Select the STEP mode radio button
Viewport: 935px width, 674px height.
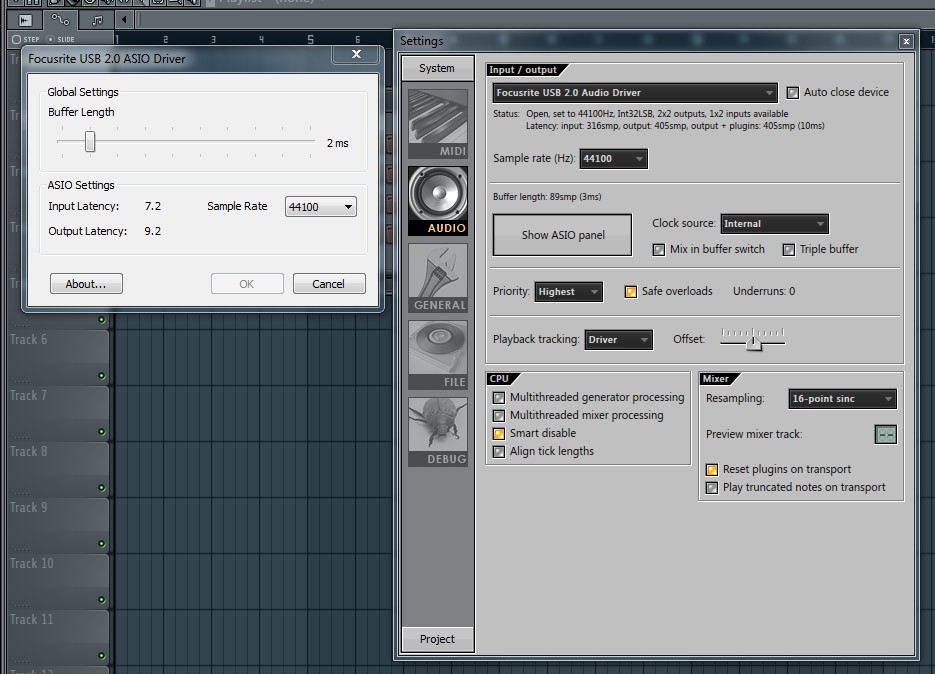[16, 39]
